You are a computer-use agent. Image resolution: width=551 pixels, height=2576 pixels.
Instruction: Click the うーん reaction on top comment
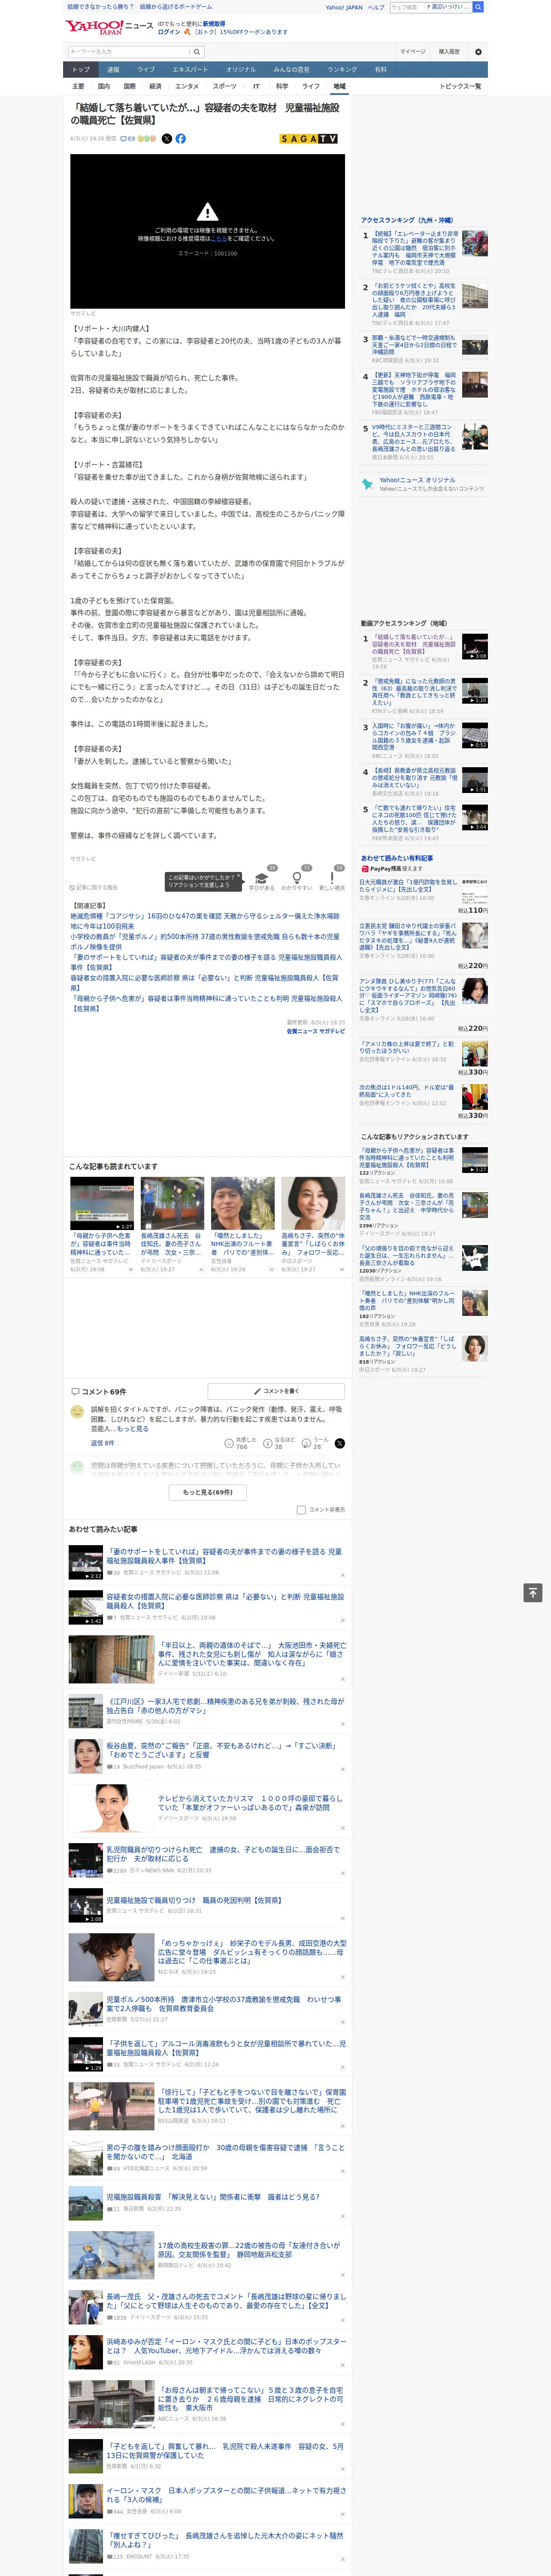(x=316, y=1443)
